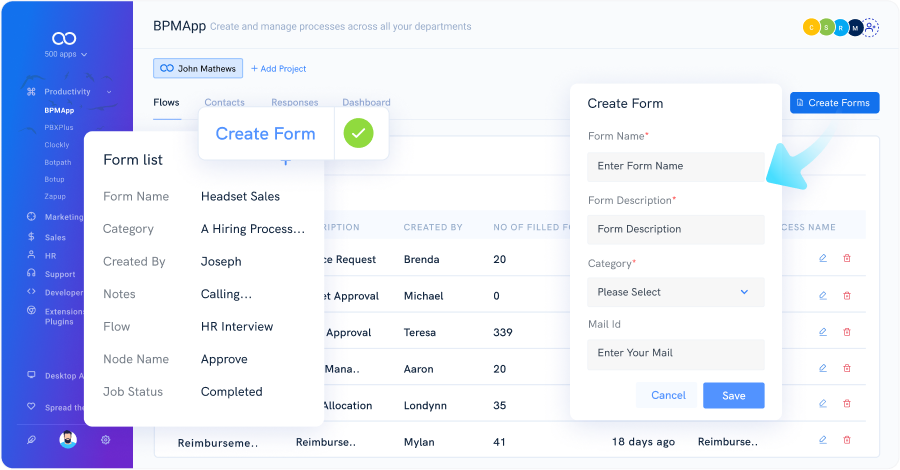Delete the form created by Michael
Viewport: 900px width, 470px height.
tap(847, 296)
